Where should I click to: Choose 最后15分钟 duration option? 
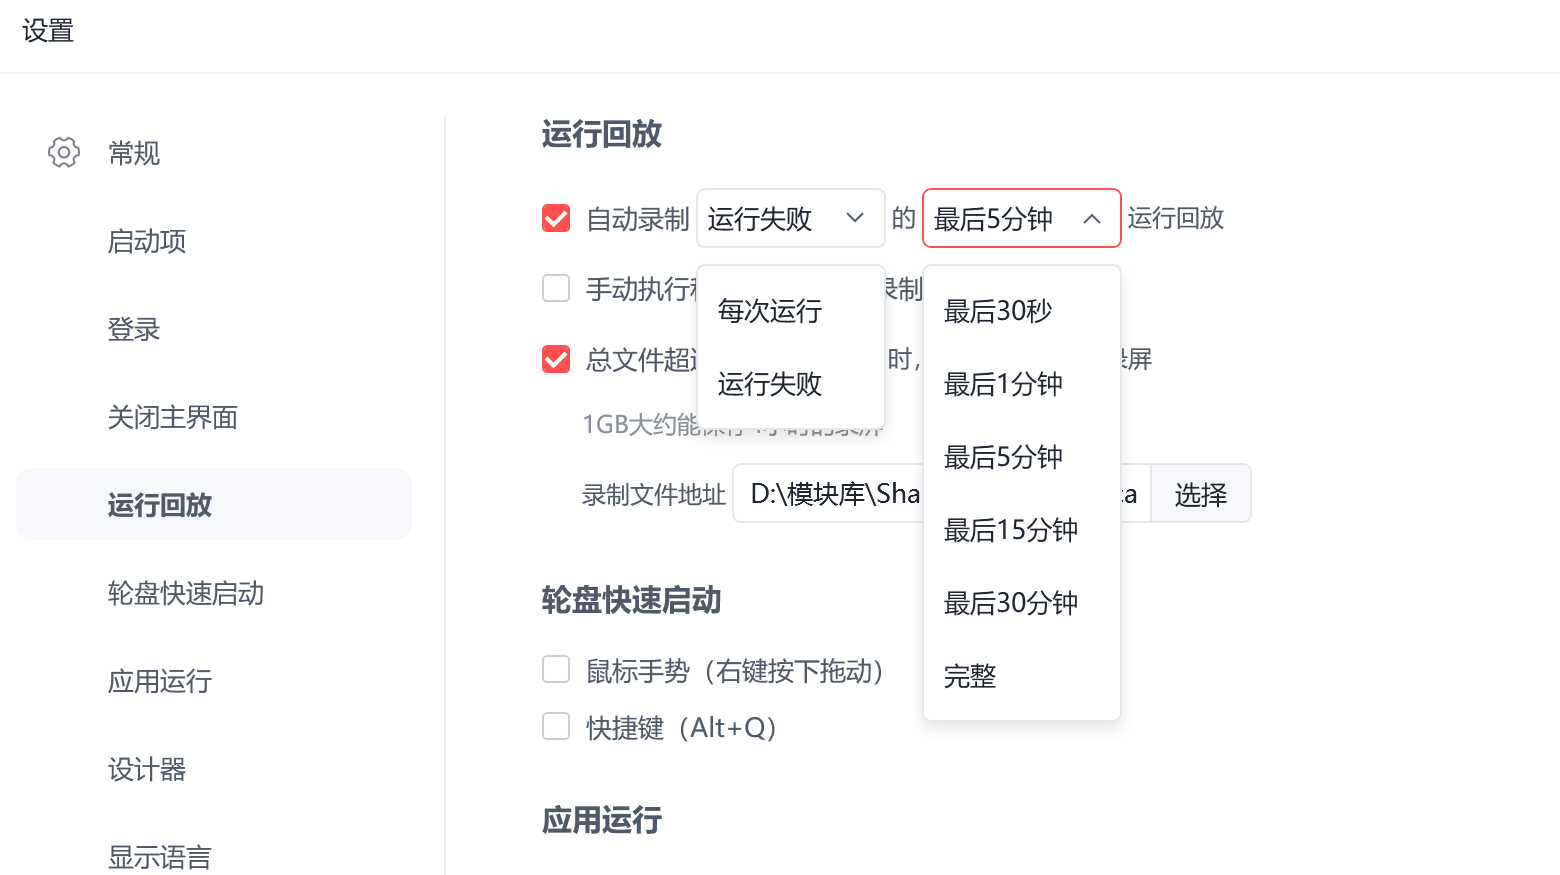(x=1010, y=530)
